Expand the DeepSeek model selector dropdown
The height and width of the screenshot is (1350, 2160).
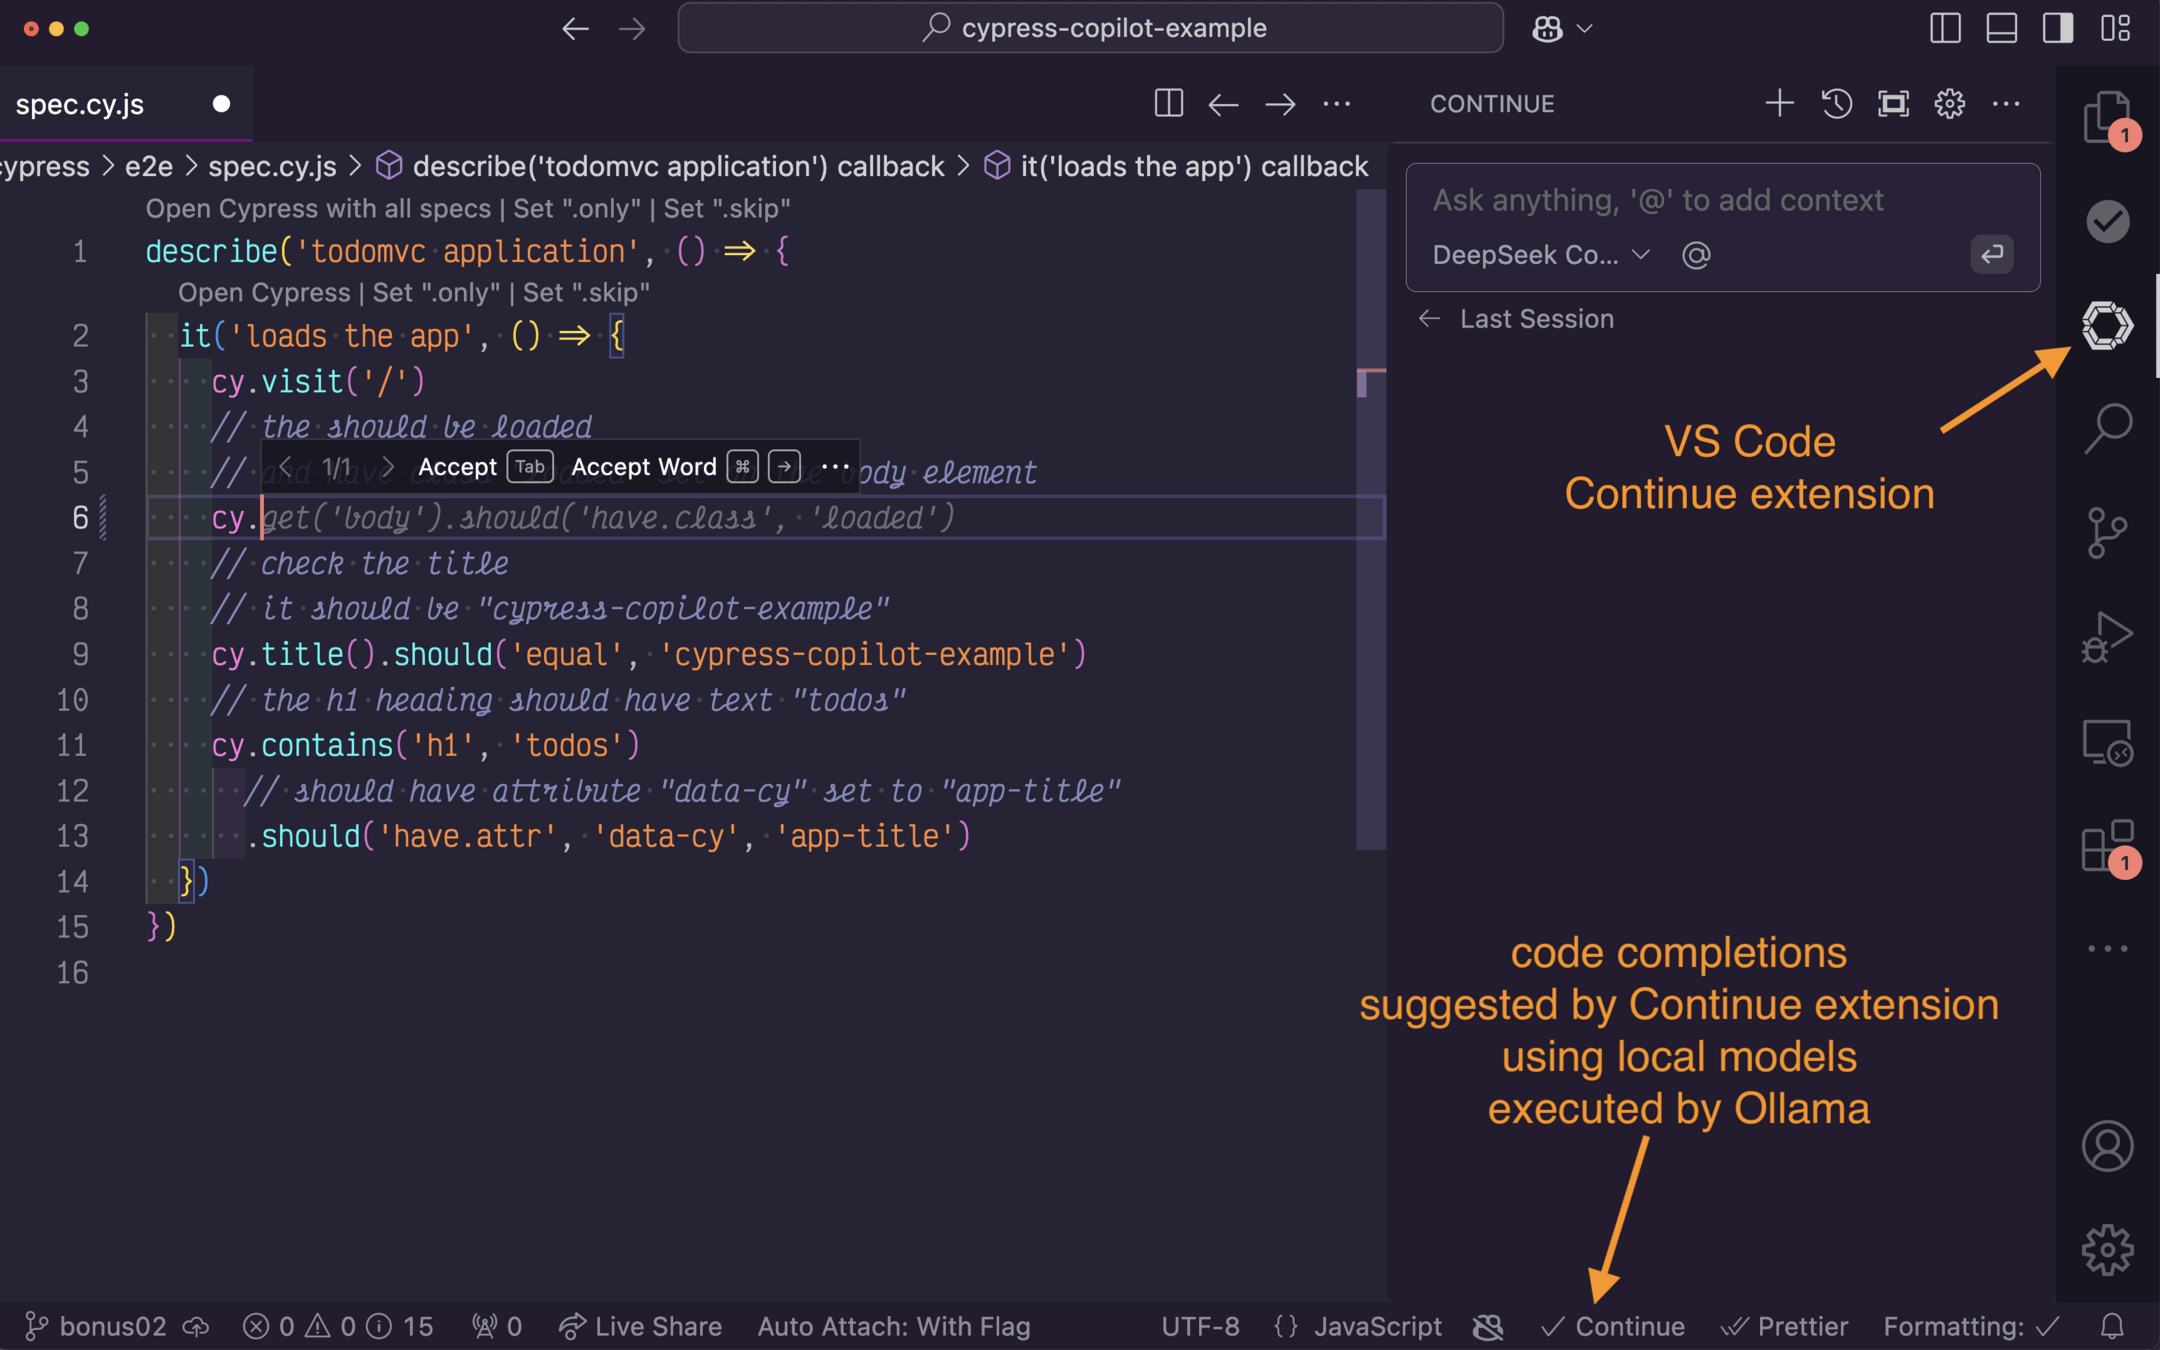(x=1540, y=255)
